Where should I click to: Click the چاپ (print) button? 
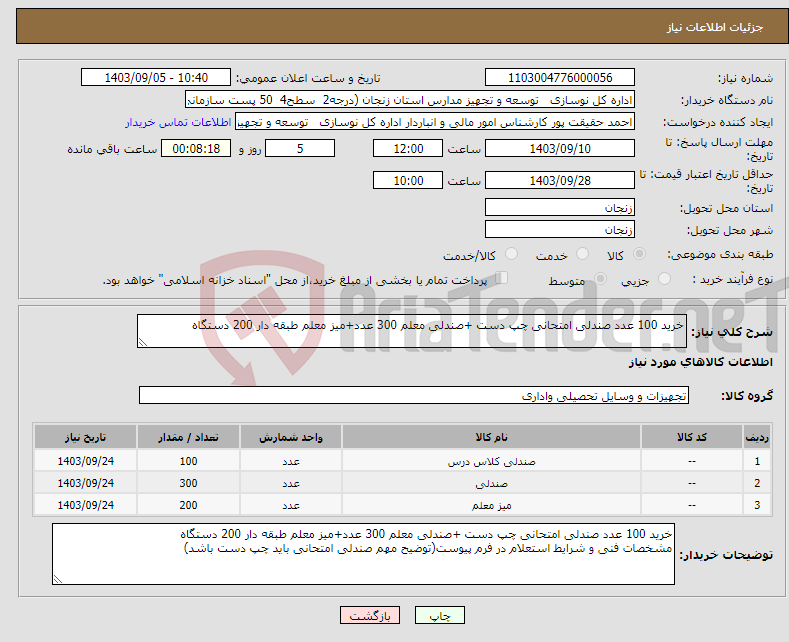(x=439, y=615)
